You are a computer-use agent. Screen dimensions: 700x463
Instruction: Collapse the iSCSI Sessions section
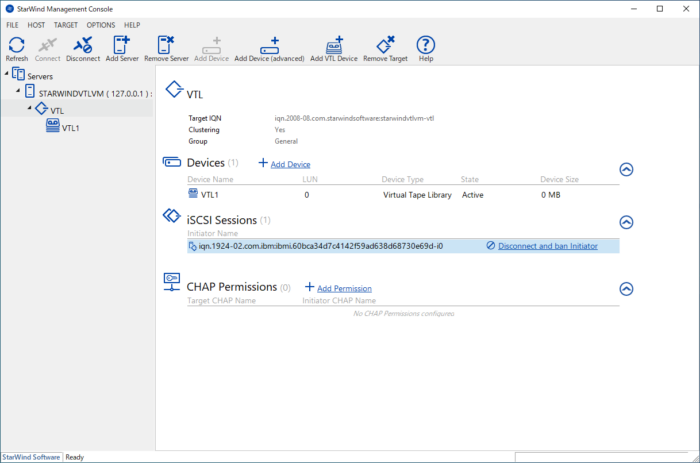(x=626, y=222)
